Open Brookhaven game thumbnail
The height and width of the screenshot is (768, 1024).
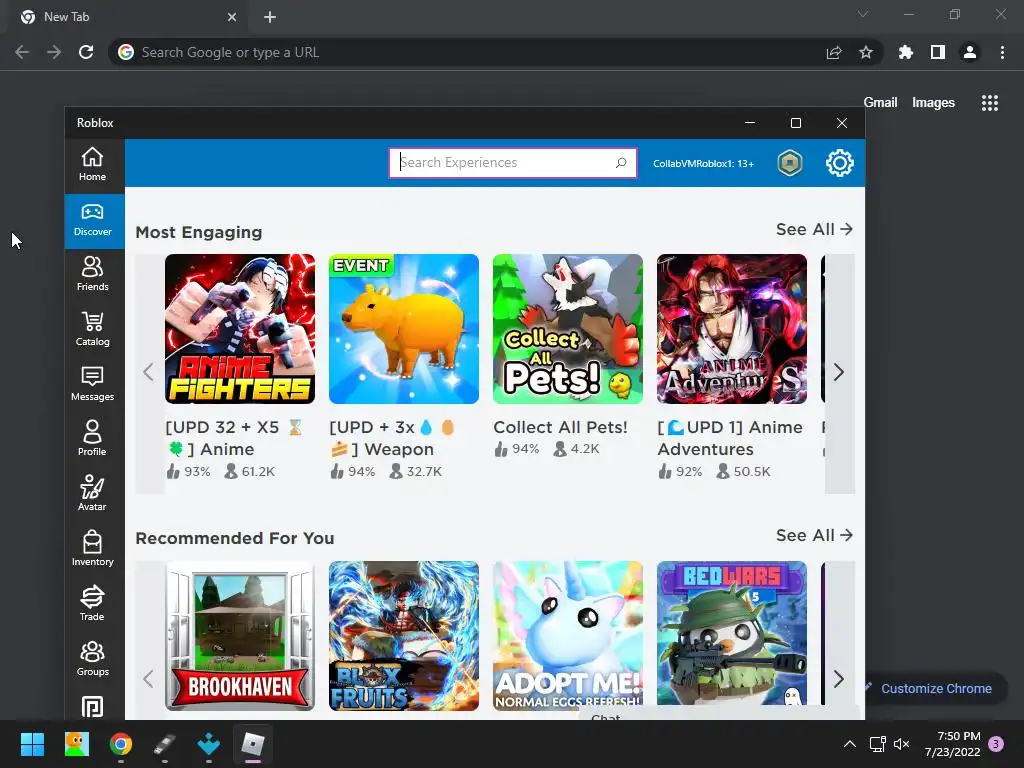click(x=240, y=636)
